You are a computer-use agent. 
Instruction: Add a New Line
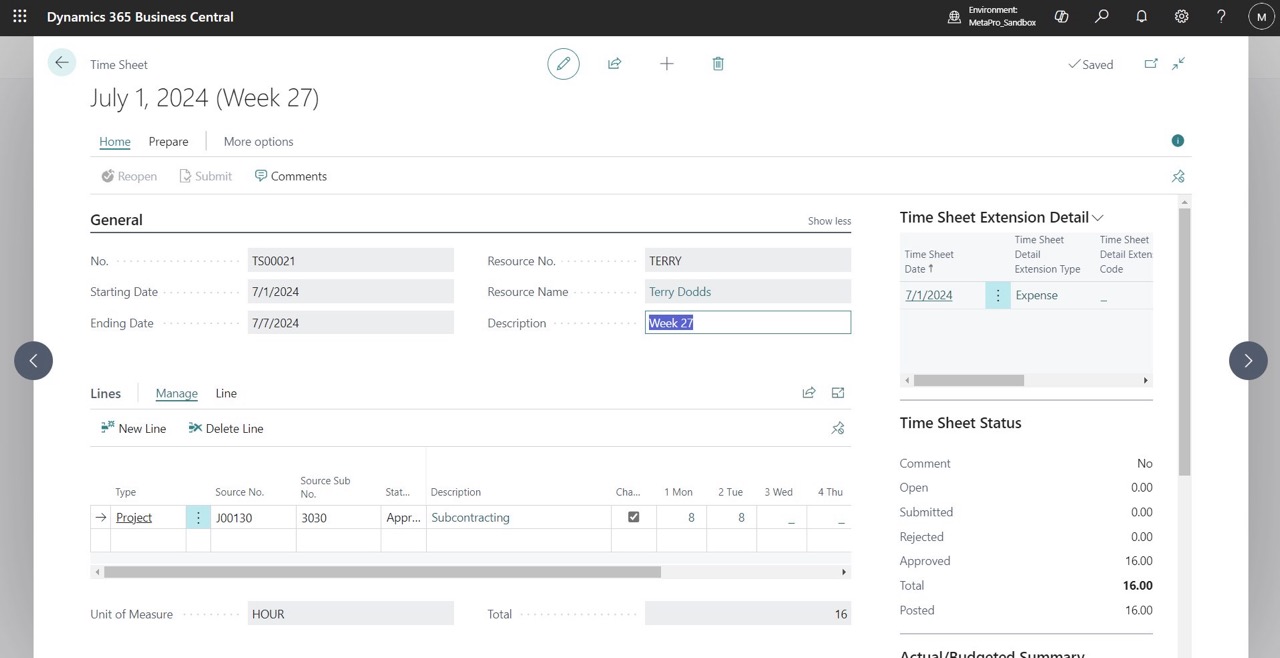point(133,428)
